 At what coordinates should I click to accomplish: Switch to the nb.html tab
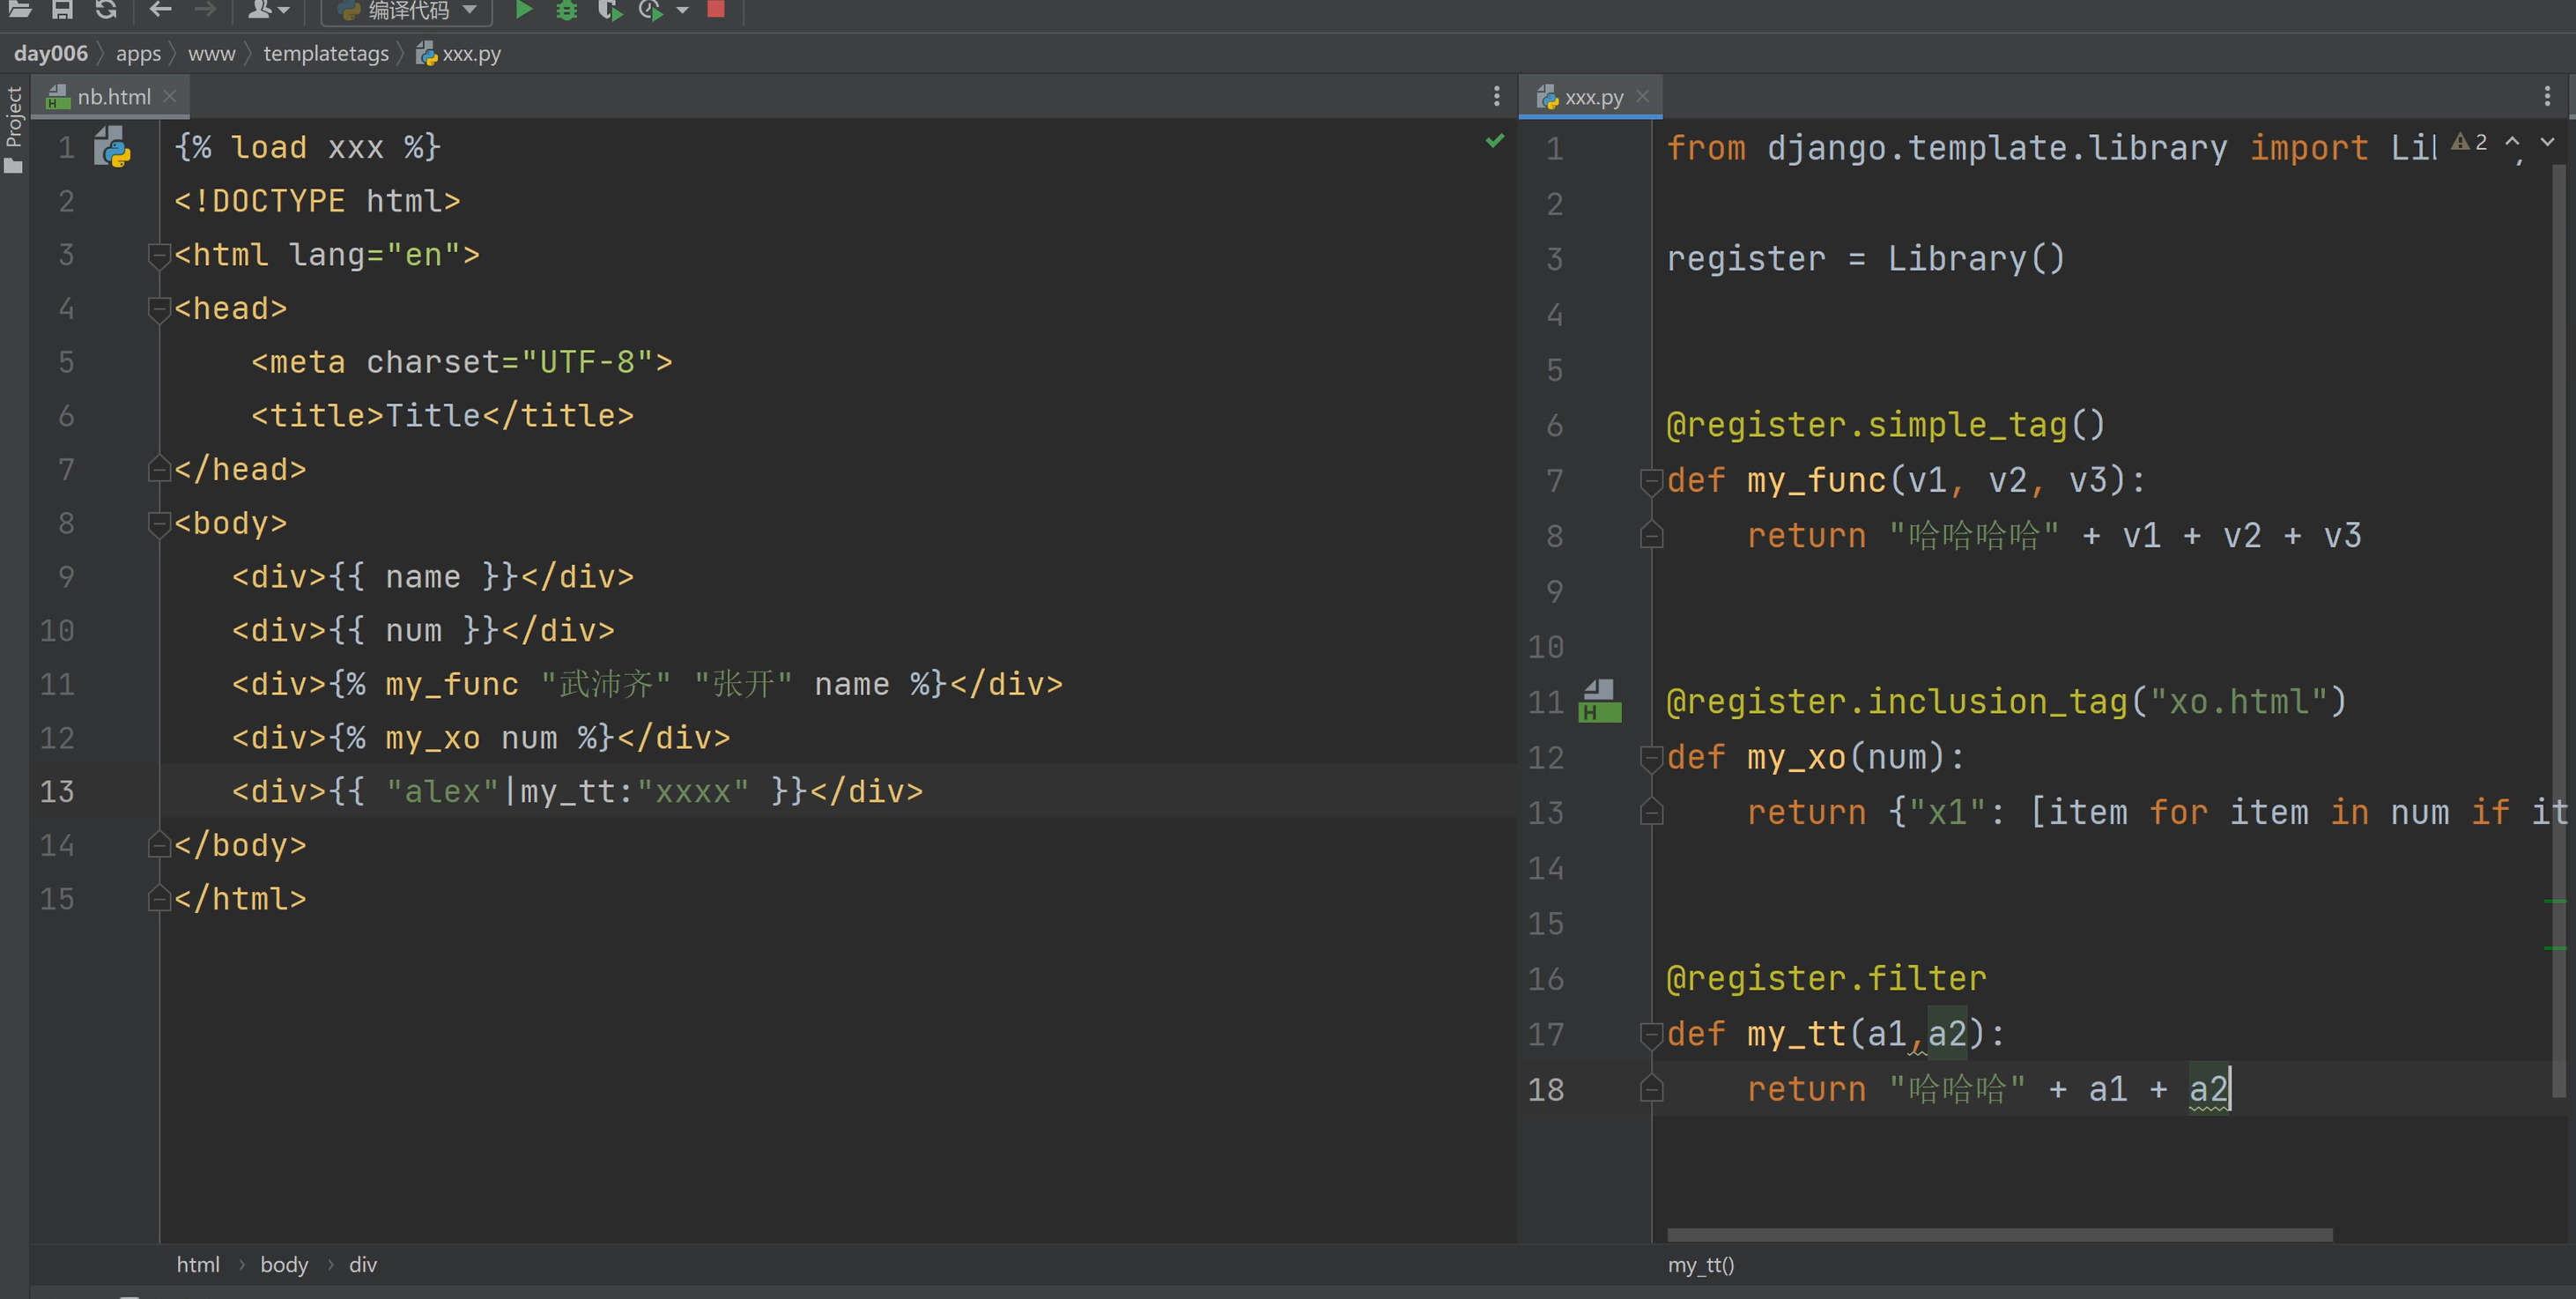[113, 97]
